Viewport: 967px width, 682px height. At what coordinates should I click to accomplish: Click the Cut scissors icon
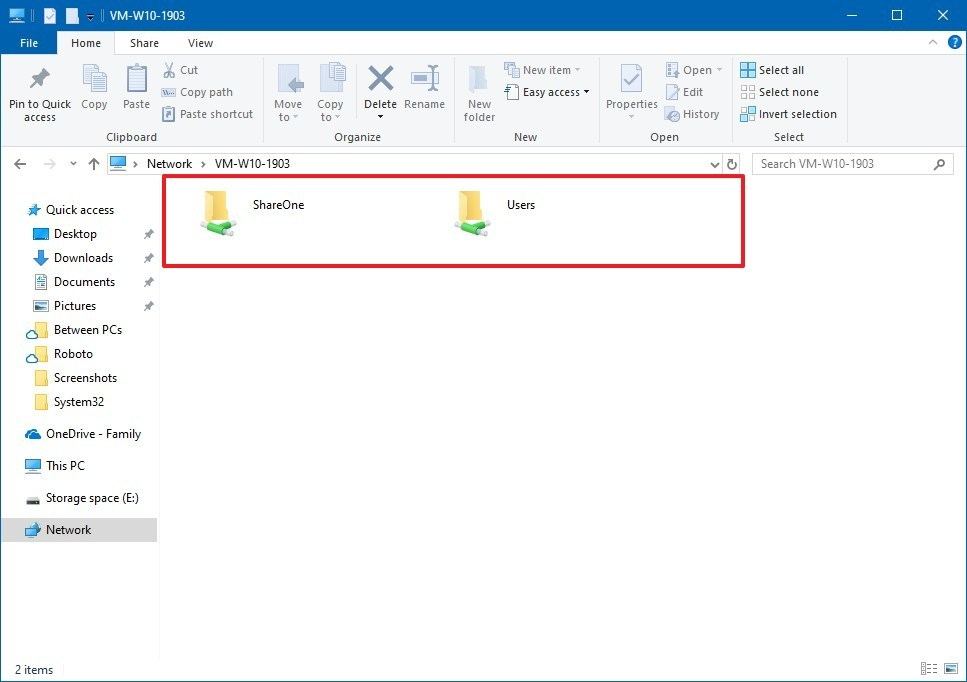169,70
